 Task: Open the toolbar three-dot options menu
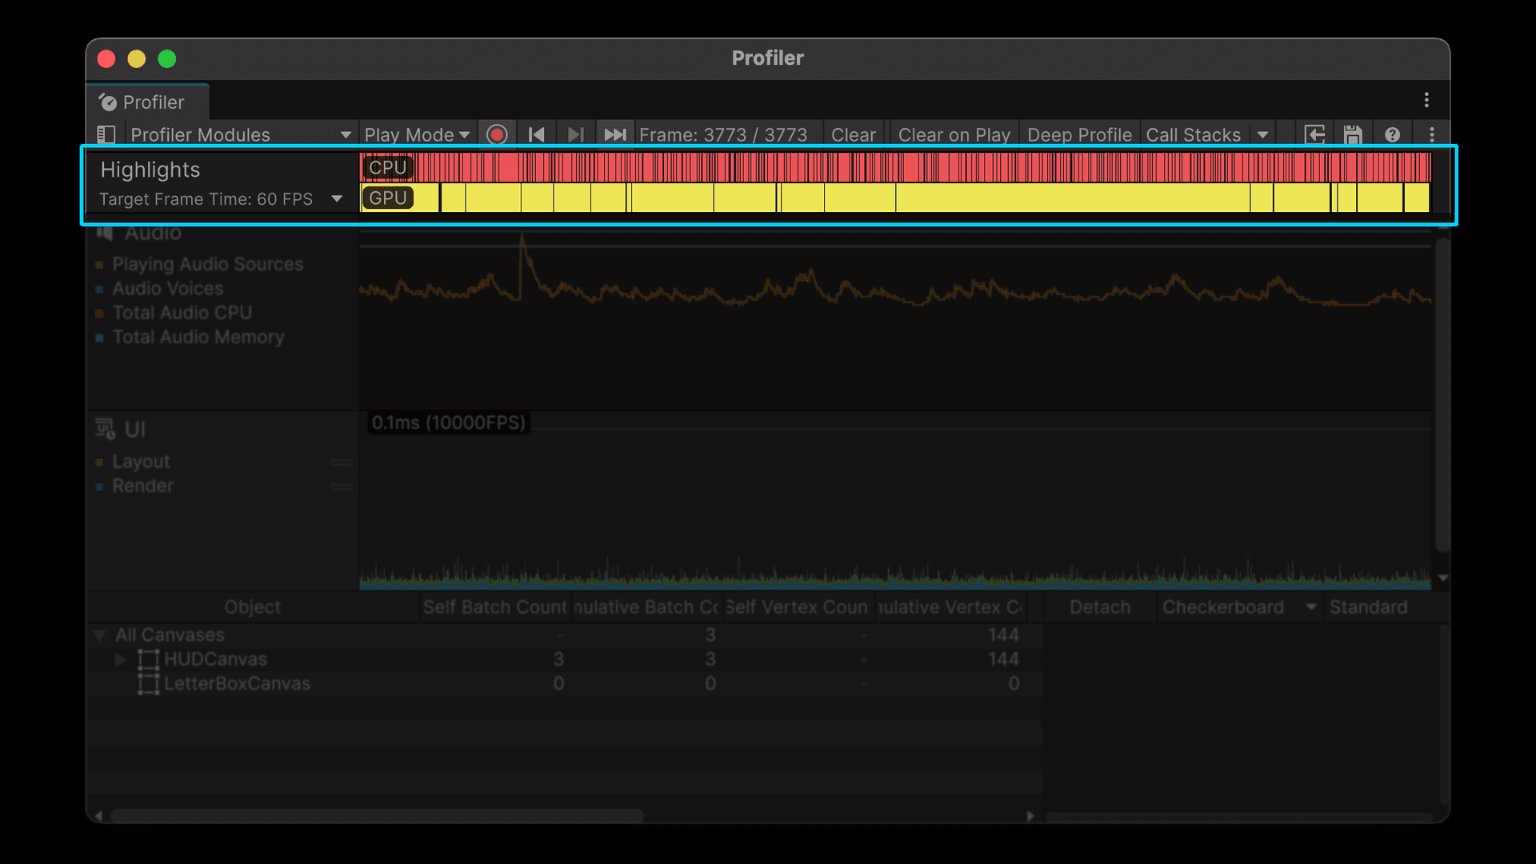(1432, 135)
